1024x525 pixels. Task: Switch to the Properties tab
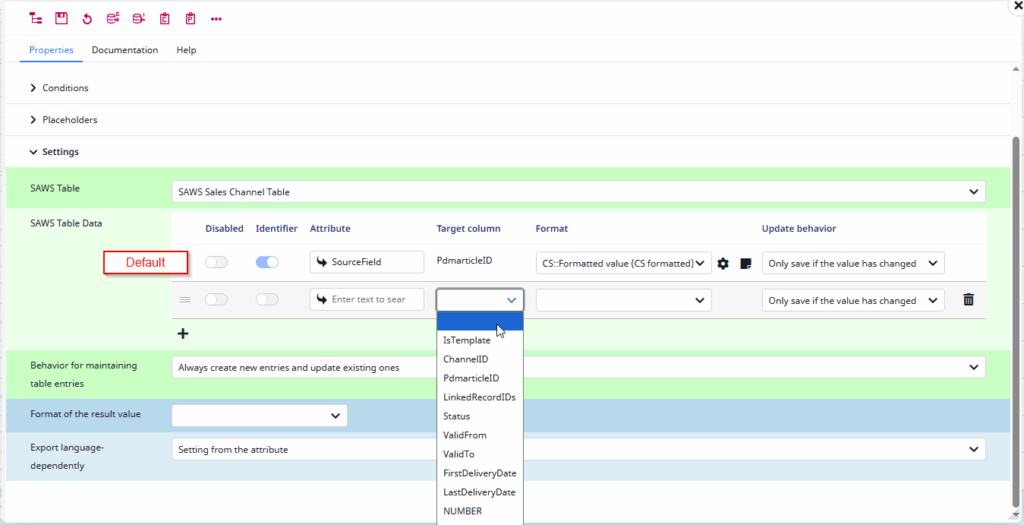[x=51, y=50]
